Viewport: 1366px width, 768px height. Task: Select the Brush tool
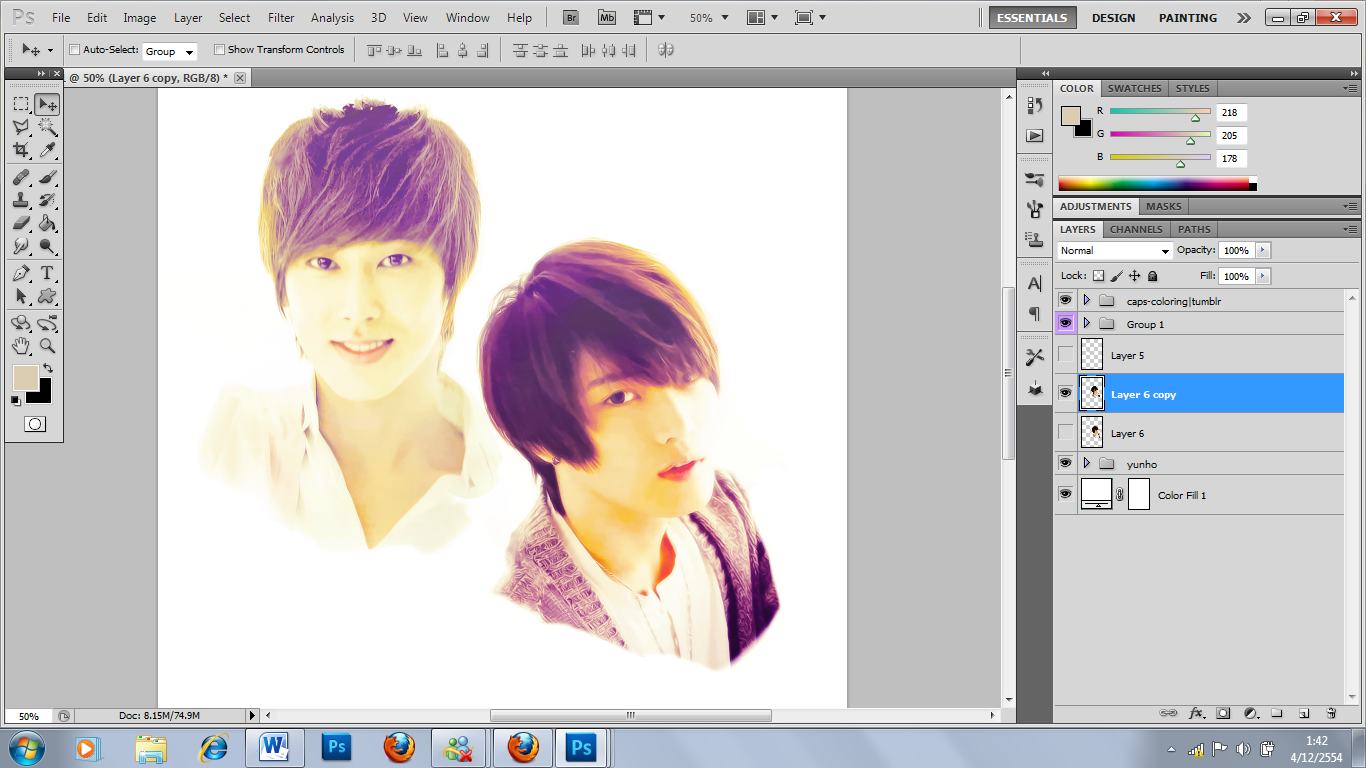(47, 177)
